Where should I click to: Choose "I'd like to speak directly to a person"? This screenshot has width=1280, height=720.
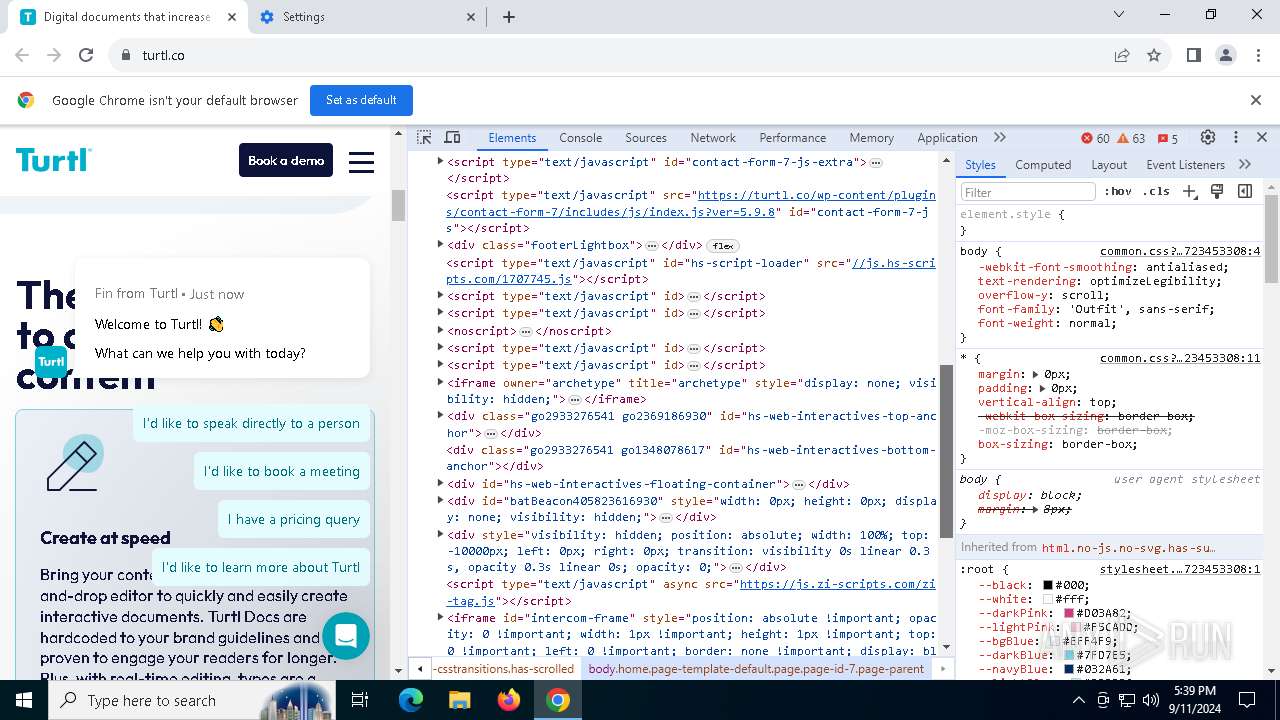pyautogui.click(x=251, y=423)
